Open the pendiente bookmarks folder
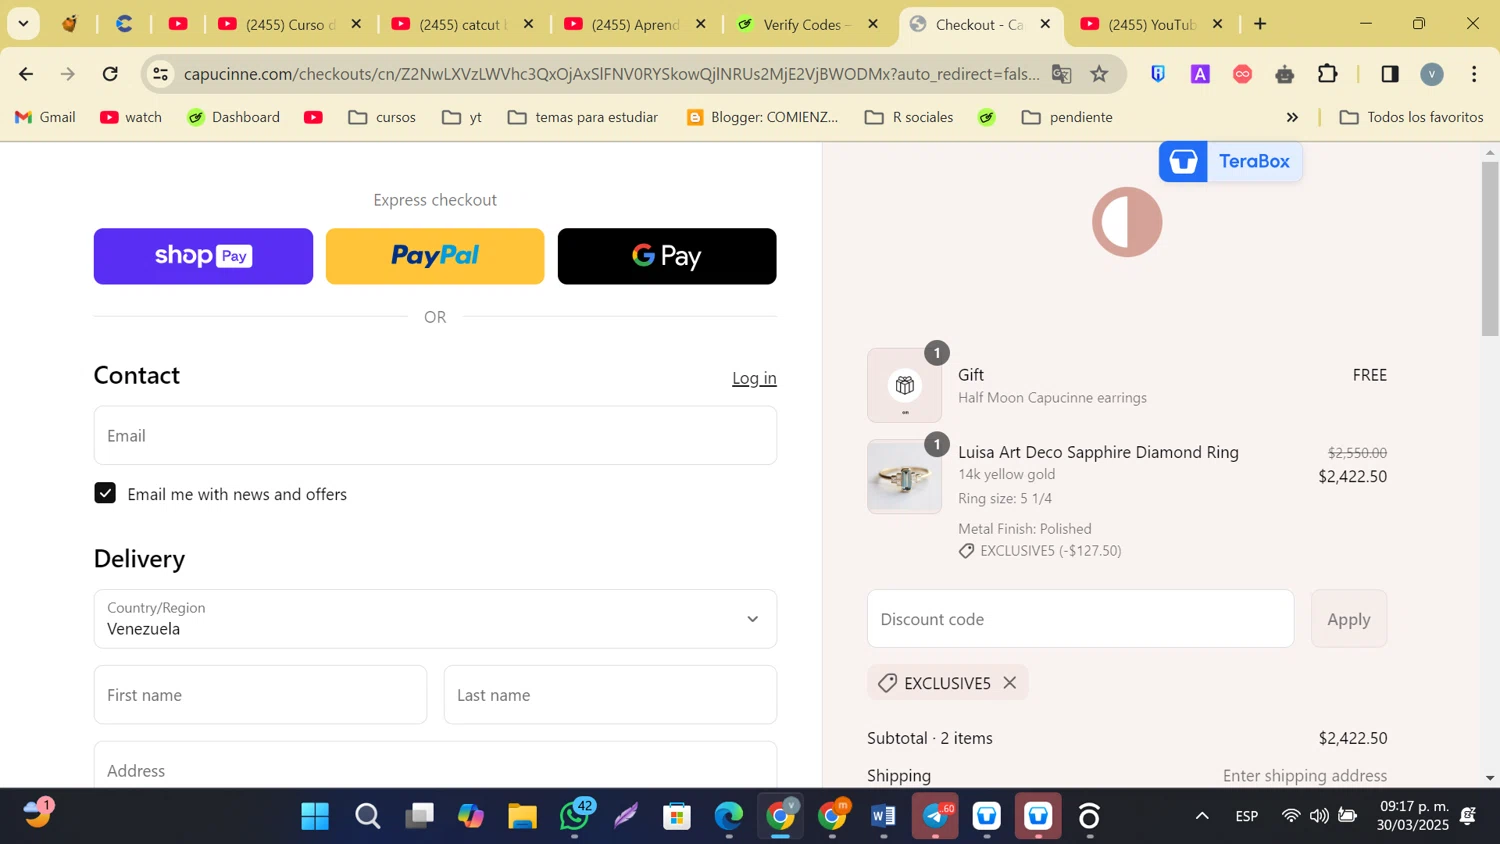Screen dimensions: 1500x844 coord(1067,117)
